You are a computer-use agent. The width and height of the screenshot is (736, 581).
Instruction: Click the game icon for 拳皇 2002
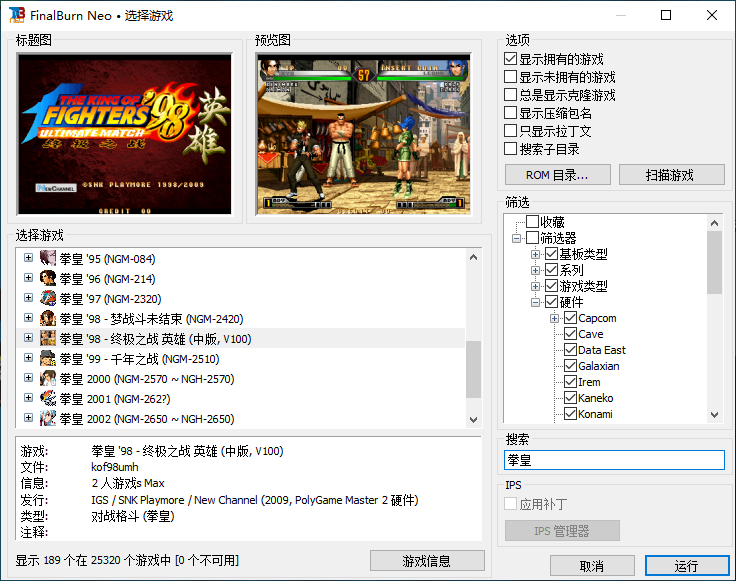48,418
